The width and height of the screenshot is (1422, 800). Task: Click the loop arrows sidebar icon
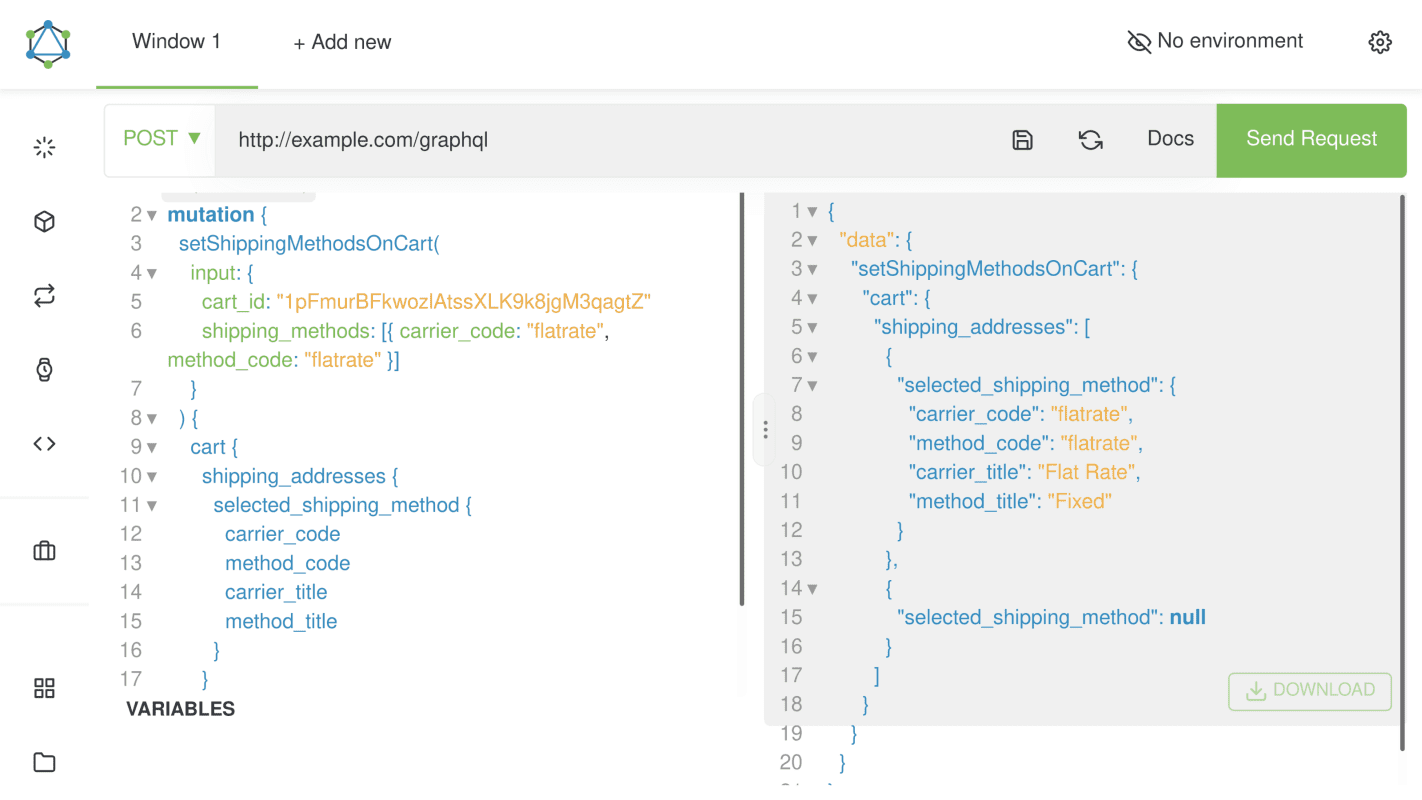(x=44, y=296)
